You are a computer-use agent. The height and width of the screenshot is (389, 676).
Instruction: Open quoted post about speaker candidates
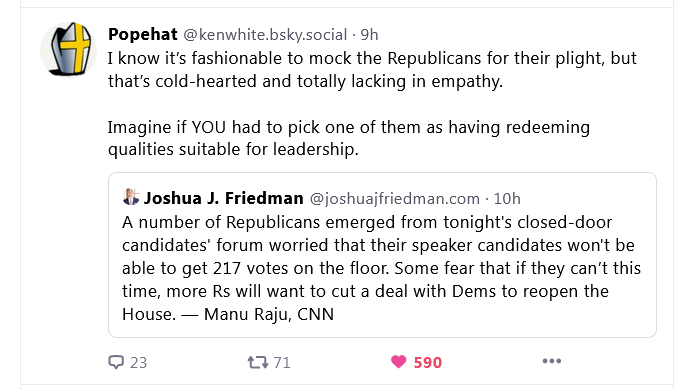382,255
